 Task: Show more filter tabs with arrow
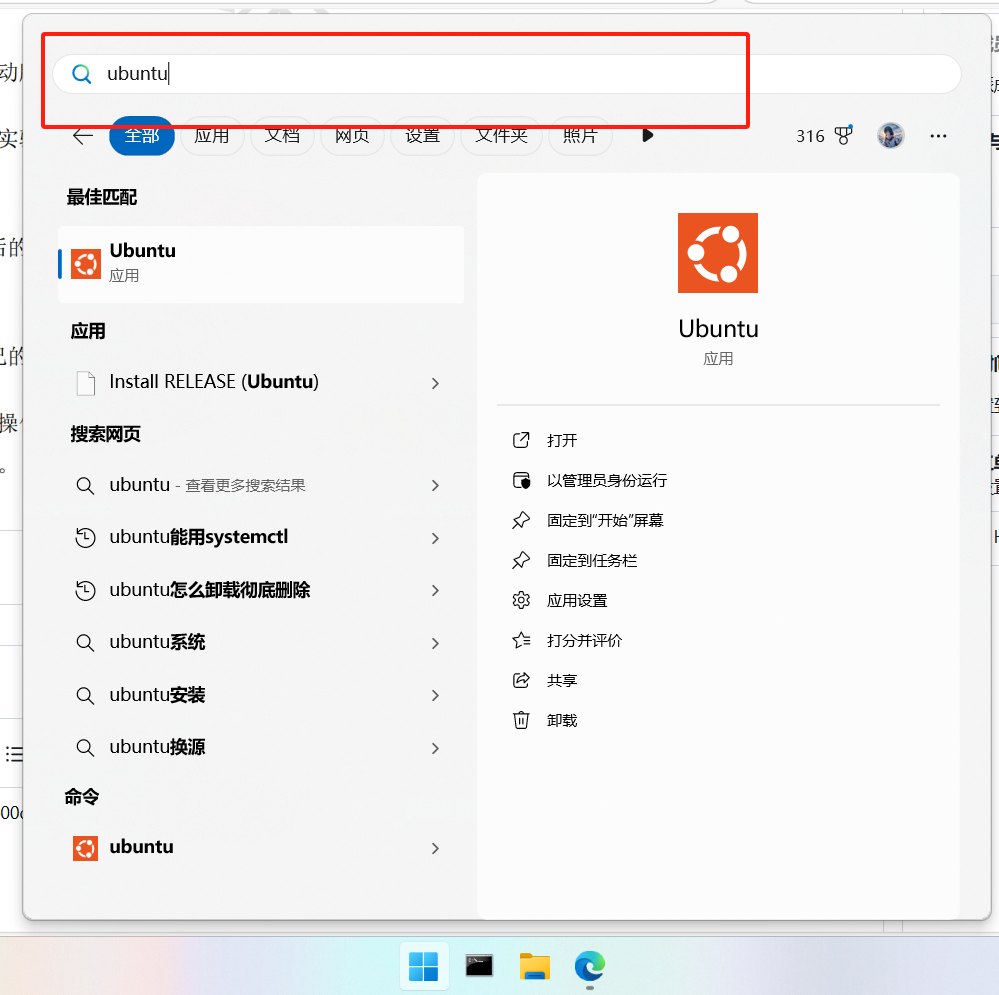(647, 135)
